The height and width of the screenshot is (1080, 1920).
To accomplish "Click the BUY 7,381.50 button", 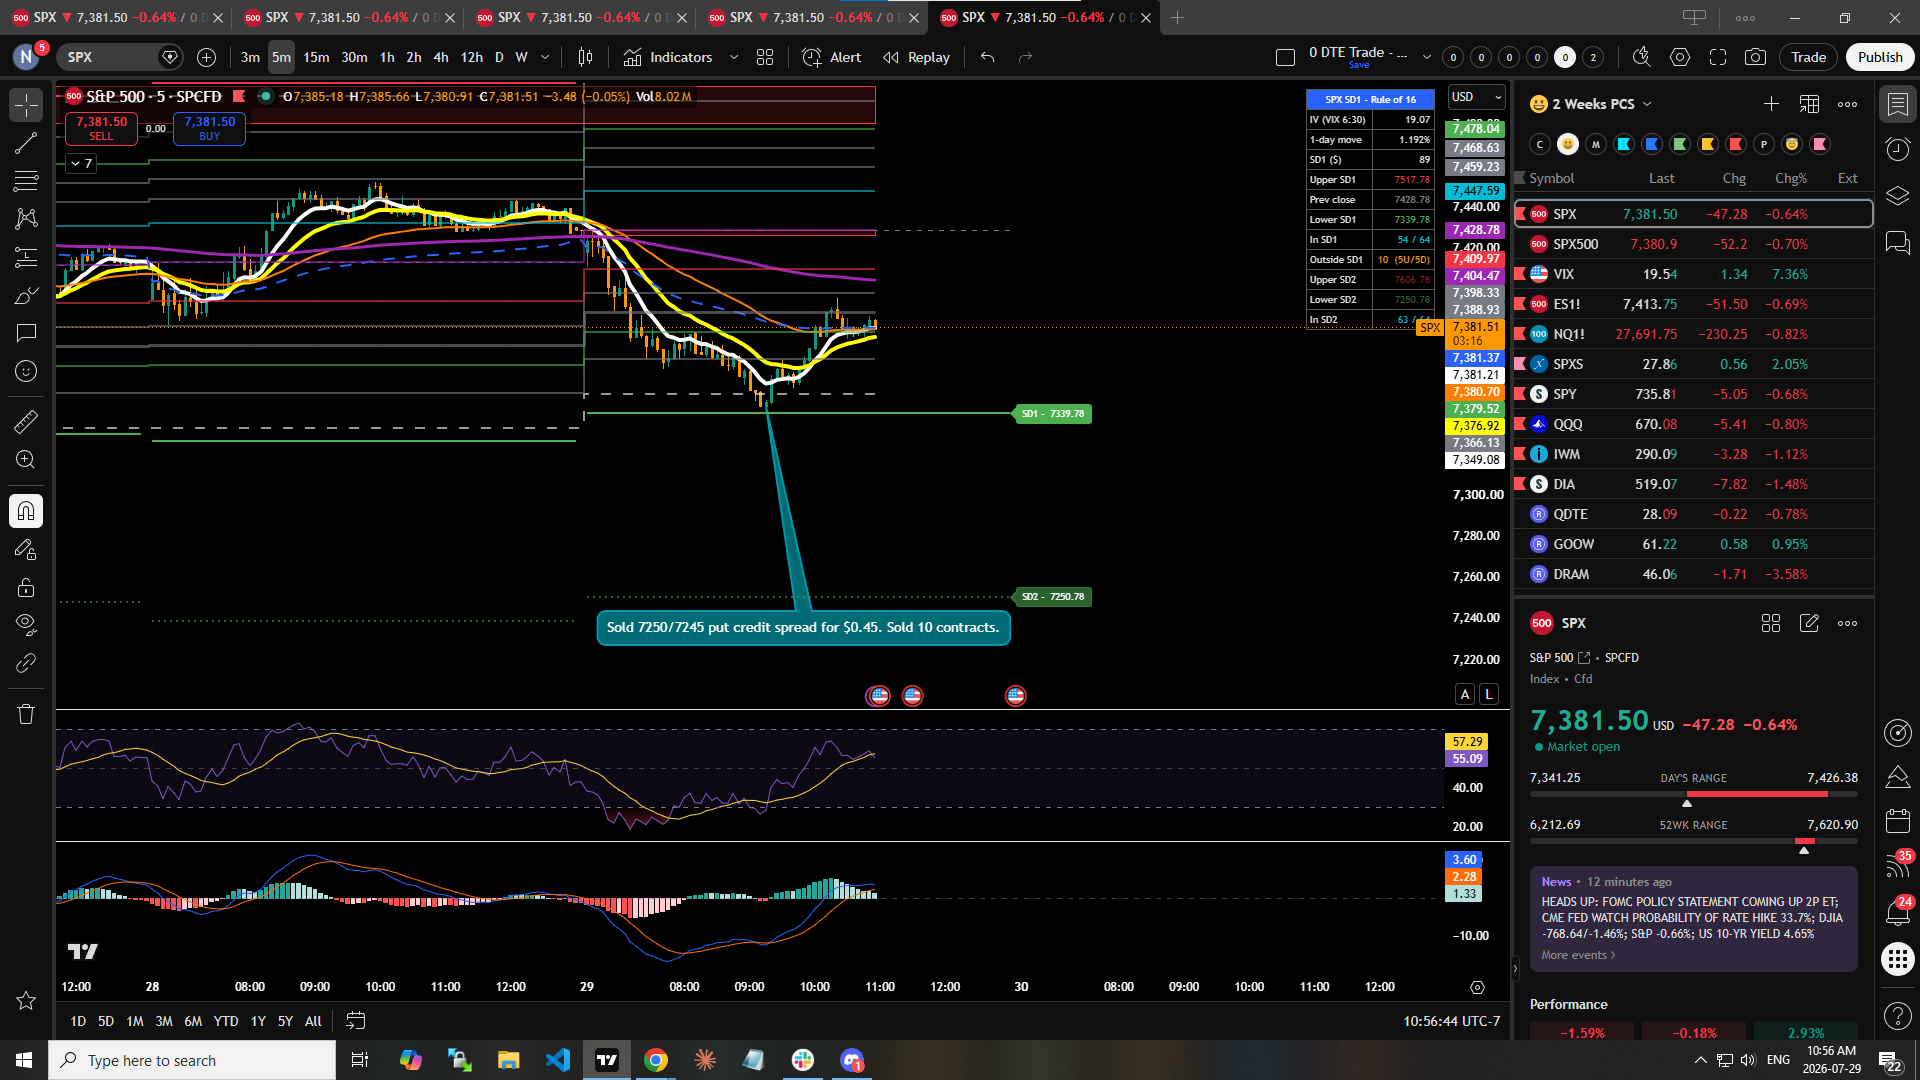I will [x=209, y=128].
